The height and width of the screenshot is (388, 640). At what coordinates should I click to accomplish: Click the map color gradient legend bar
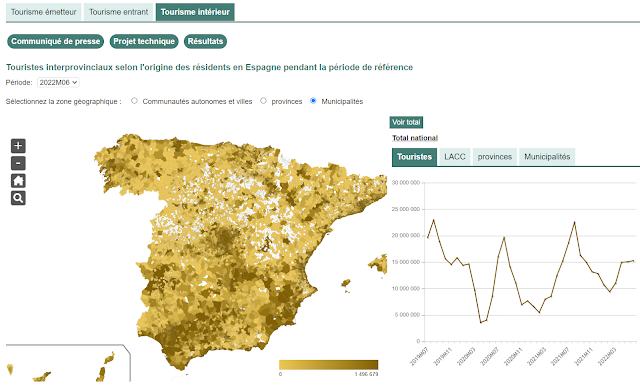pos(329,365)
